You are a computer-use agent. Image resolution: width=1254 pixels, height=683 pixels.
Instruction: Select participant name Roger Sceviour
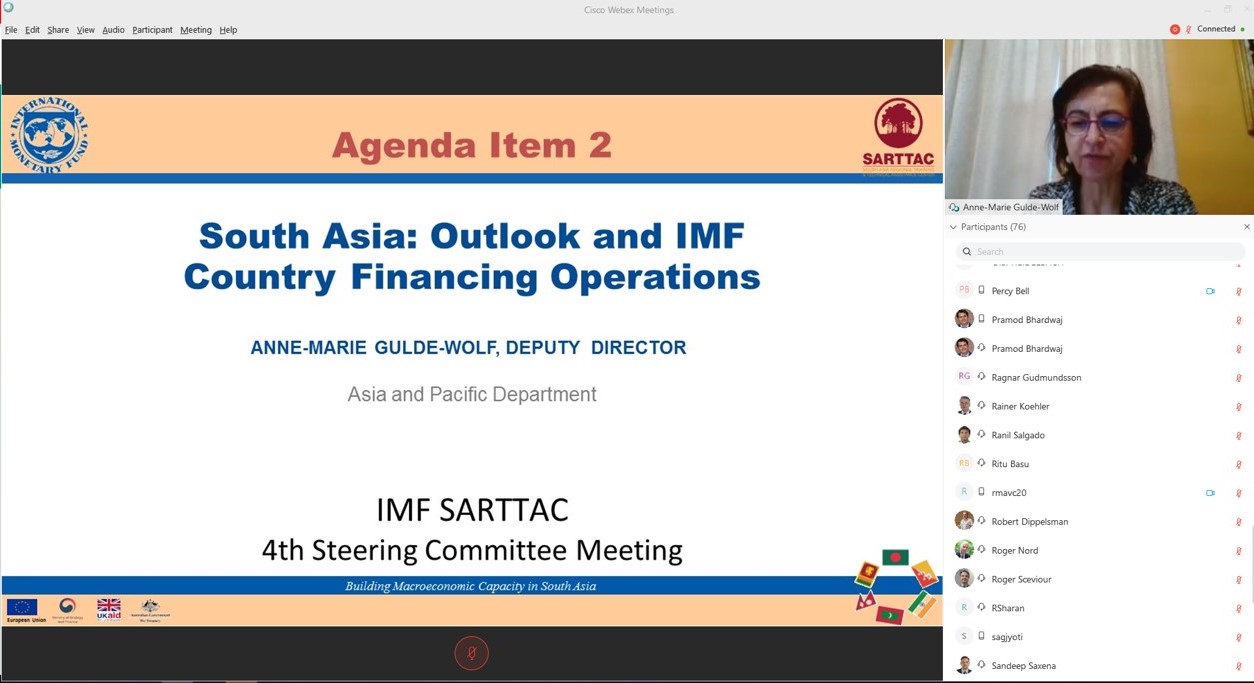coord(1021,580)
